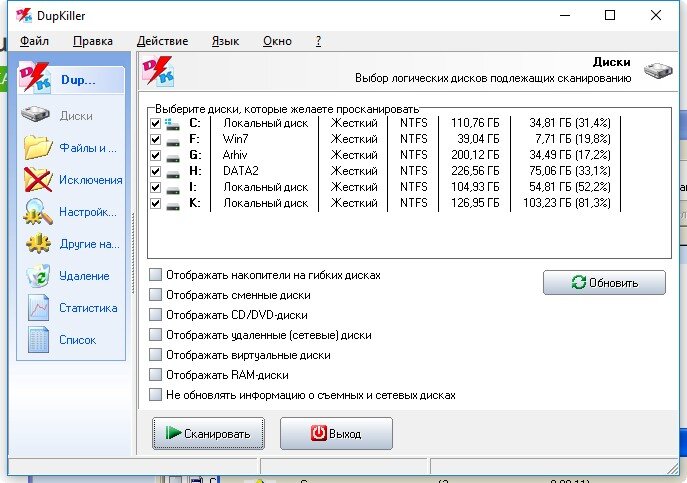
Task: Open the Исключения crossed-folder icon
Action: point(38,179)
